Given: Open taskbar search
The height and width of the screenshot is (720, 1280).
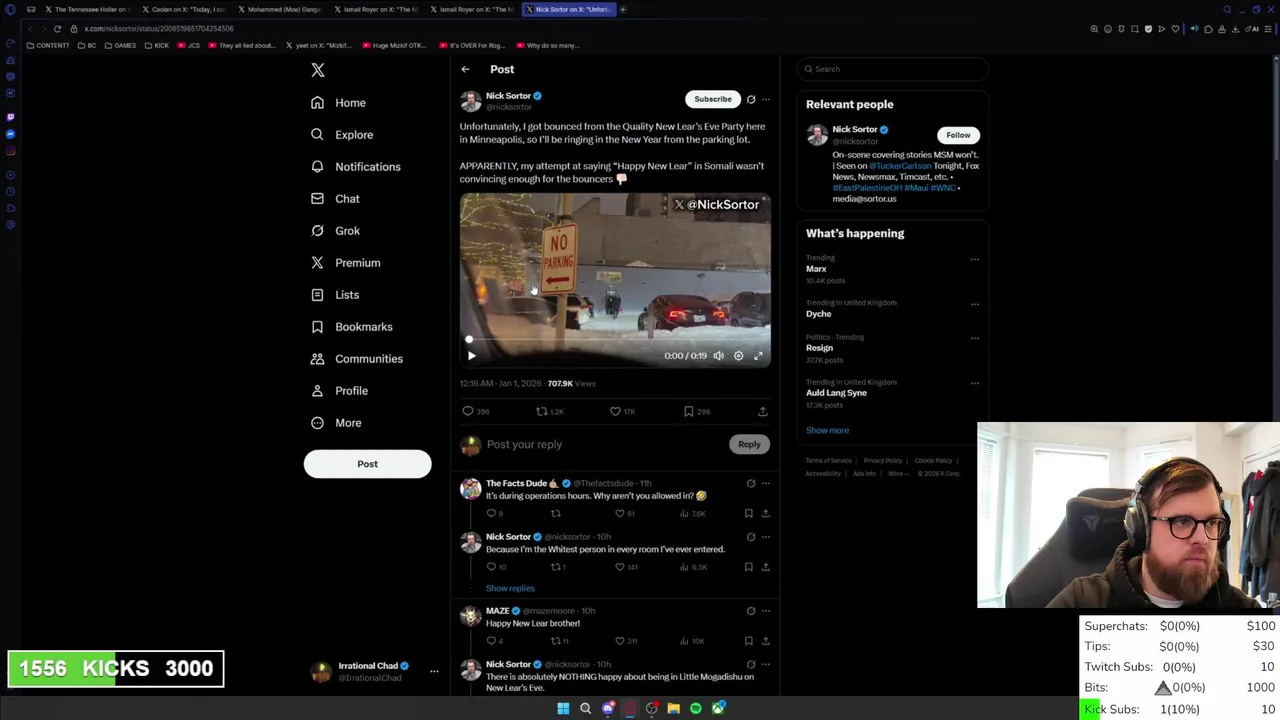Looking at the screenshot, I should tap(585, 709).
